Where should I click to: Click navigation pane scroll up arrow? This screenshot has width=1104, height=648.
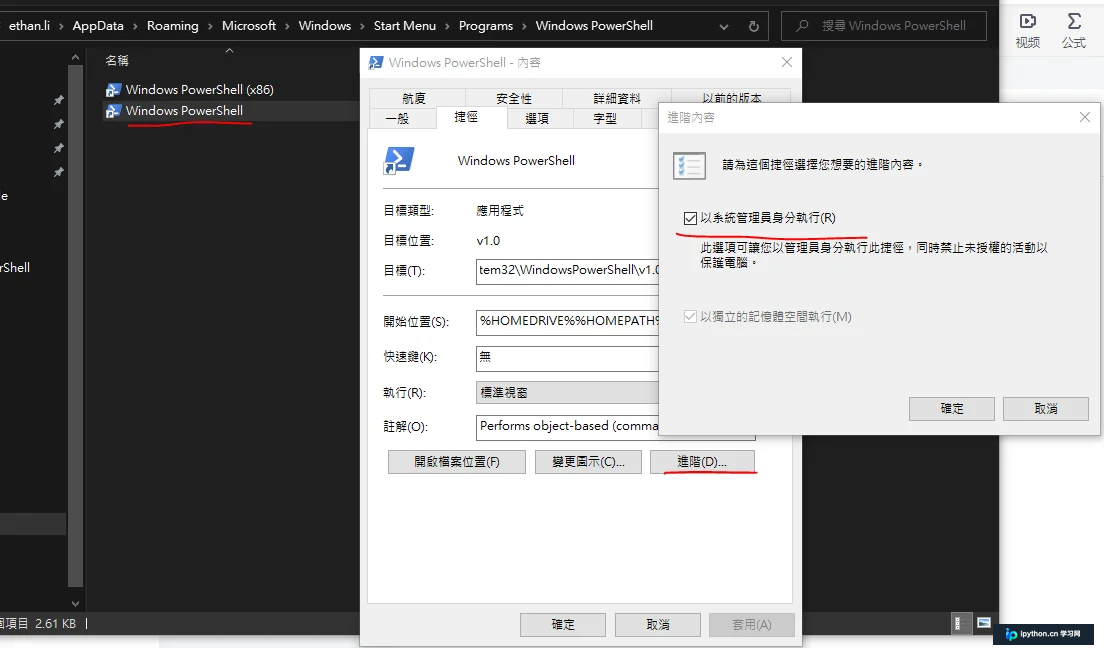click(75, 57)
